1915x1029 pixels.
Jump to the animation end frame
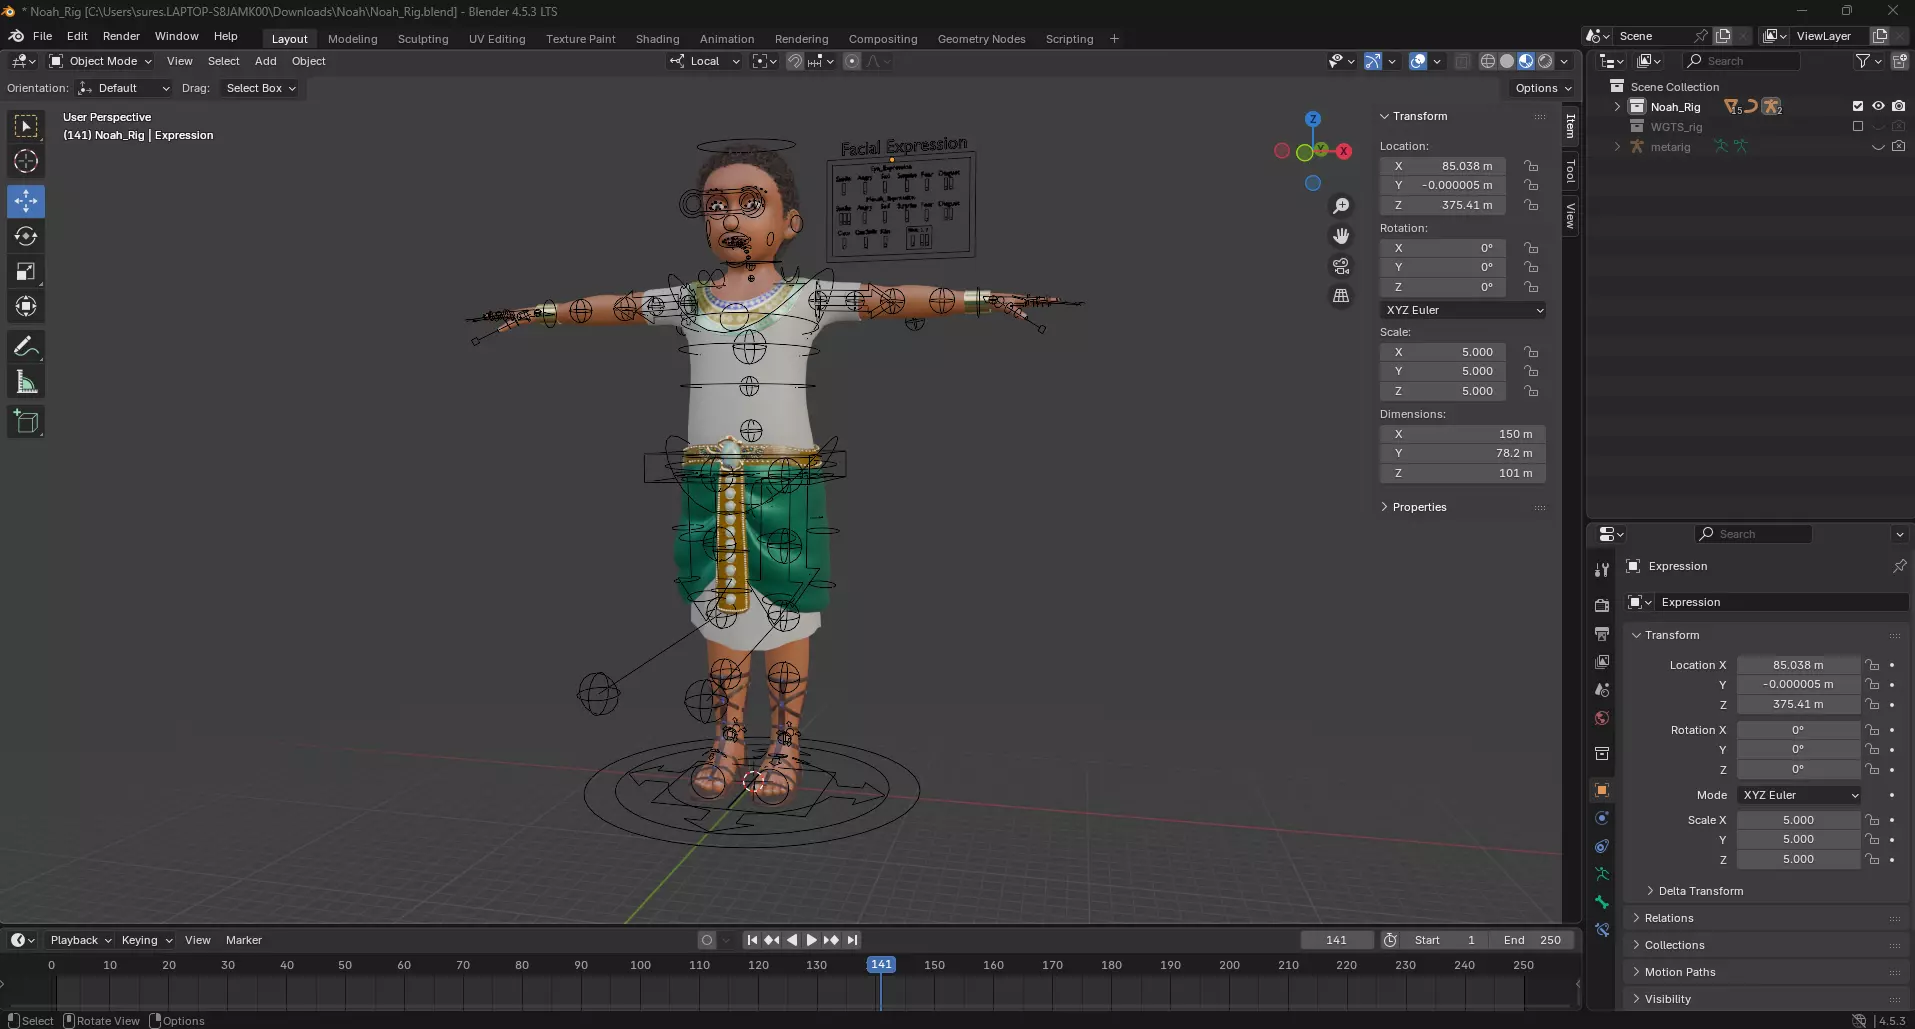(851, 940)
